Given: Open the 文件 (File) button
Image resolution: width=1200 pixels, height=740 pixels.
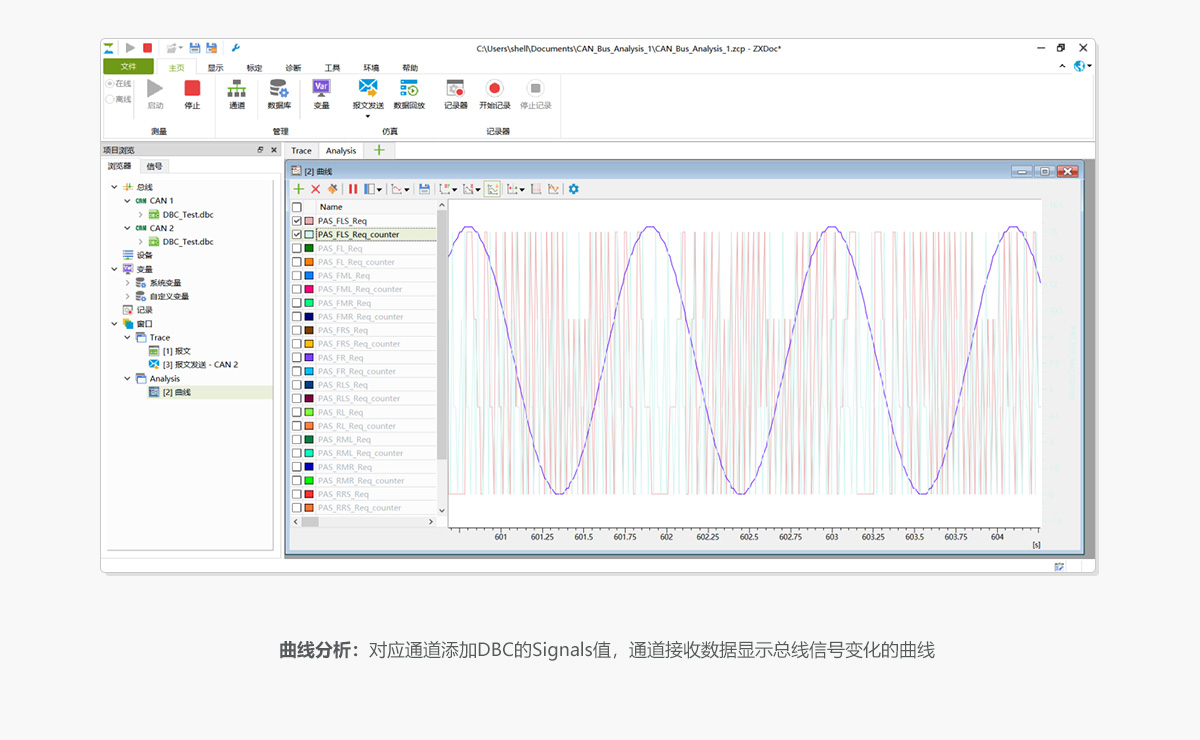Looking at the screenshot, I should pyautogui.click(x=128, y=67).
